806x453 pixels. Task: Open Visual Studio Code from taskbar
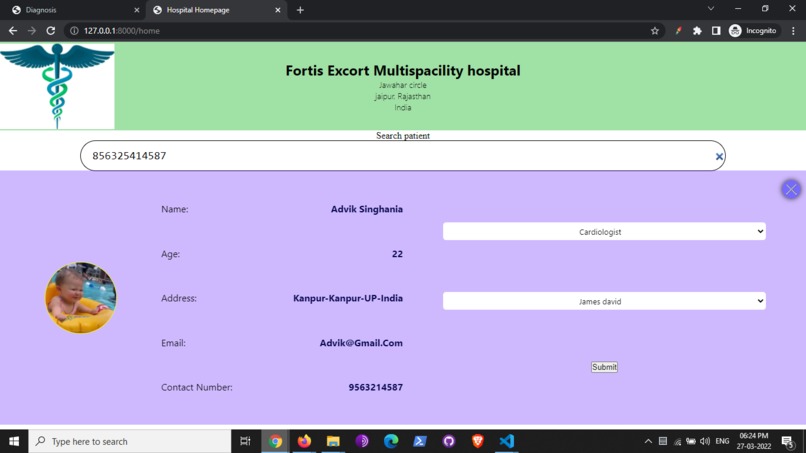click(506, 441)
